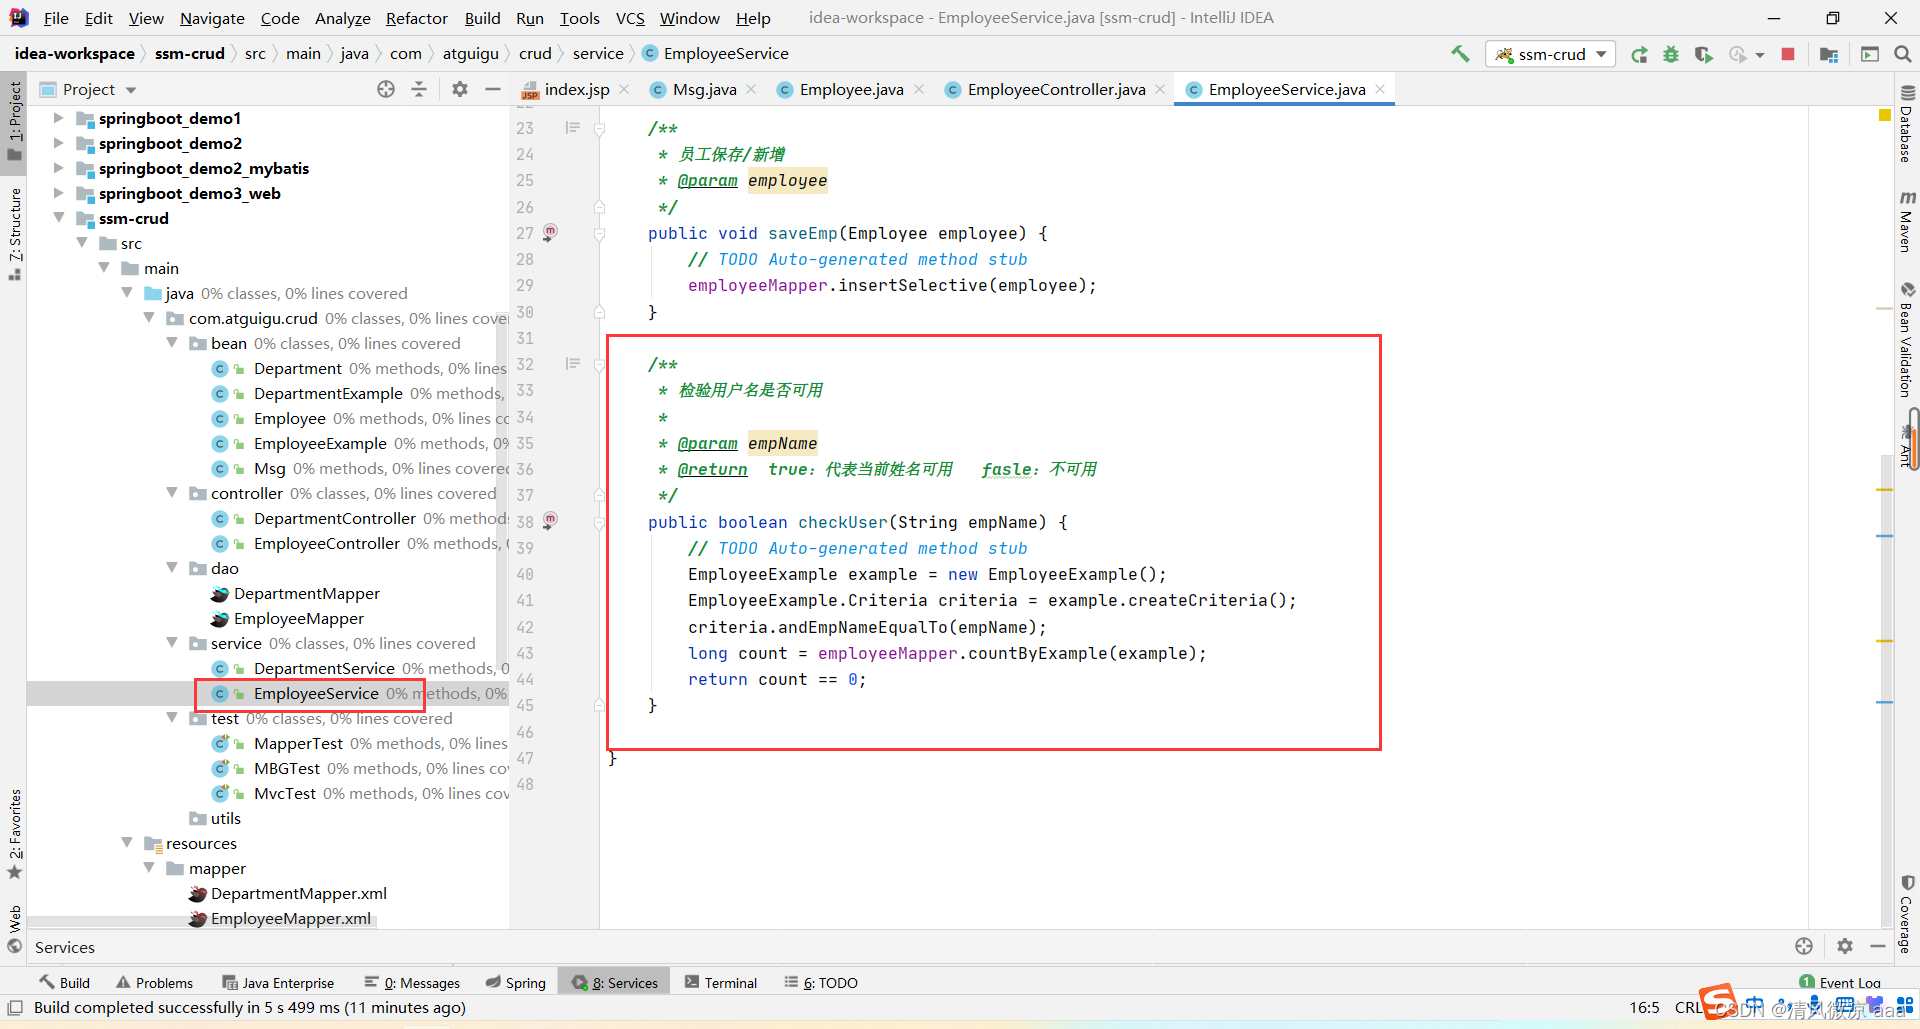Collapse the dao package
This screenshot has height=1029, width=1920.
click(172, 568)
